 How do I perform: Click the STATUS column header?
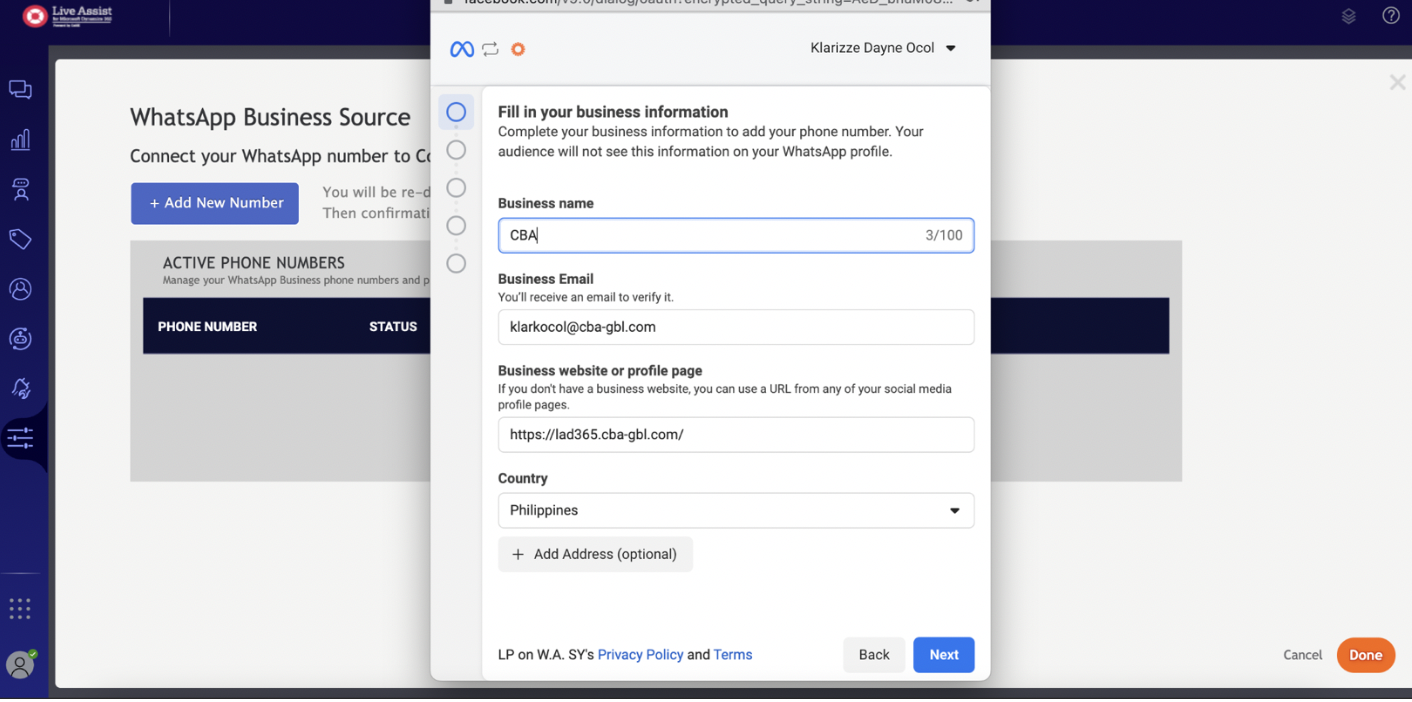pos(393,327)
